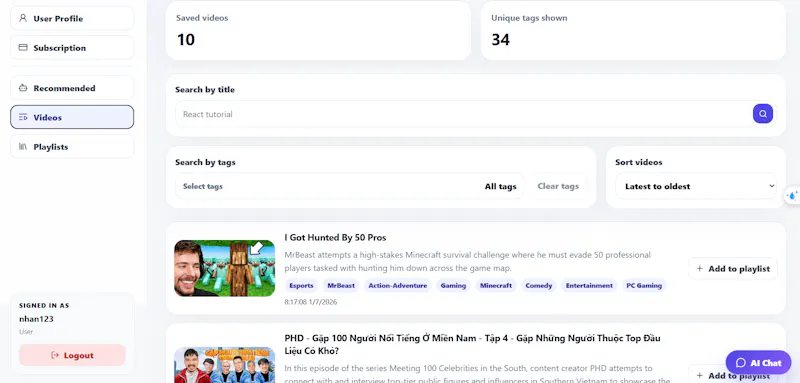Open Latest to oldest sort dropdown

695,186
